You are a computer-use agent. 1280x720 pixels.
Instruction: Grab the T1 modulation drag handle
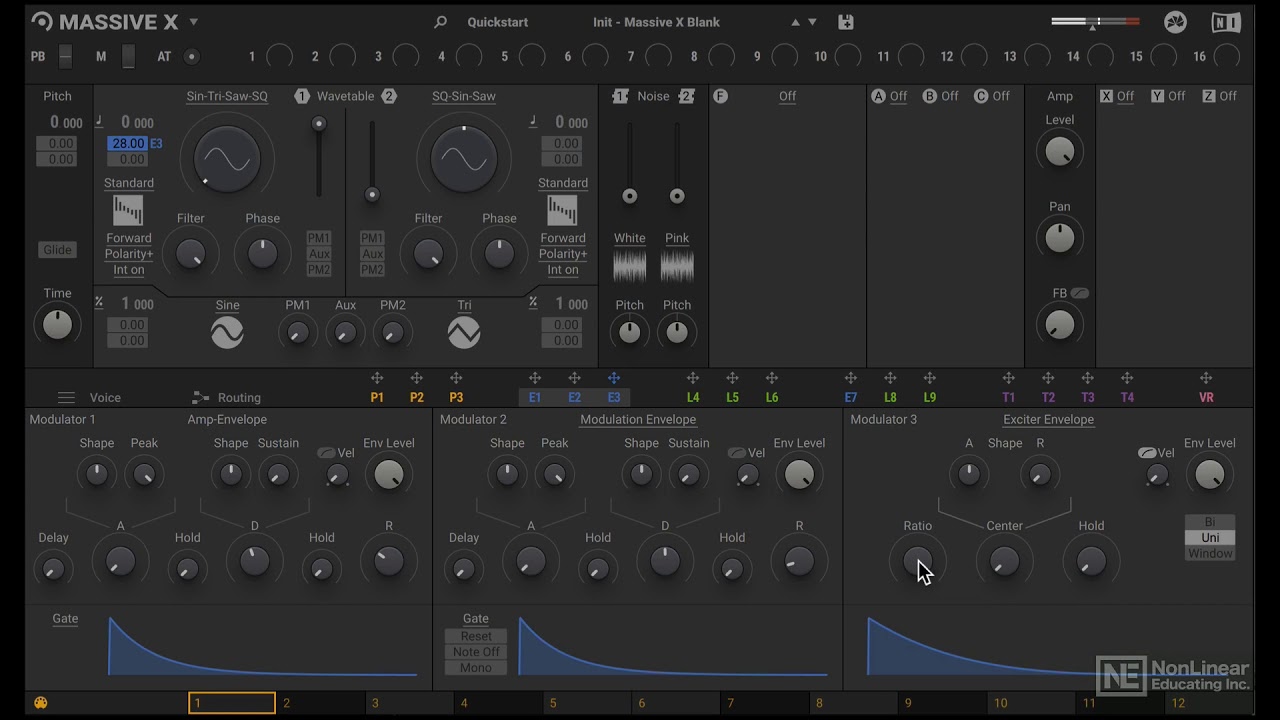click(x=1008, y=378)
